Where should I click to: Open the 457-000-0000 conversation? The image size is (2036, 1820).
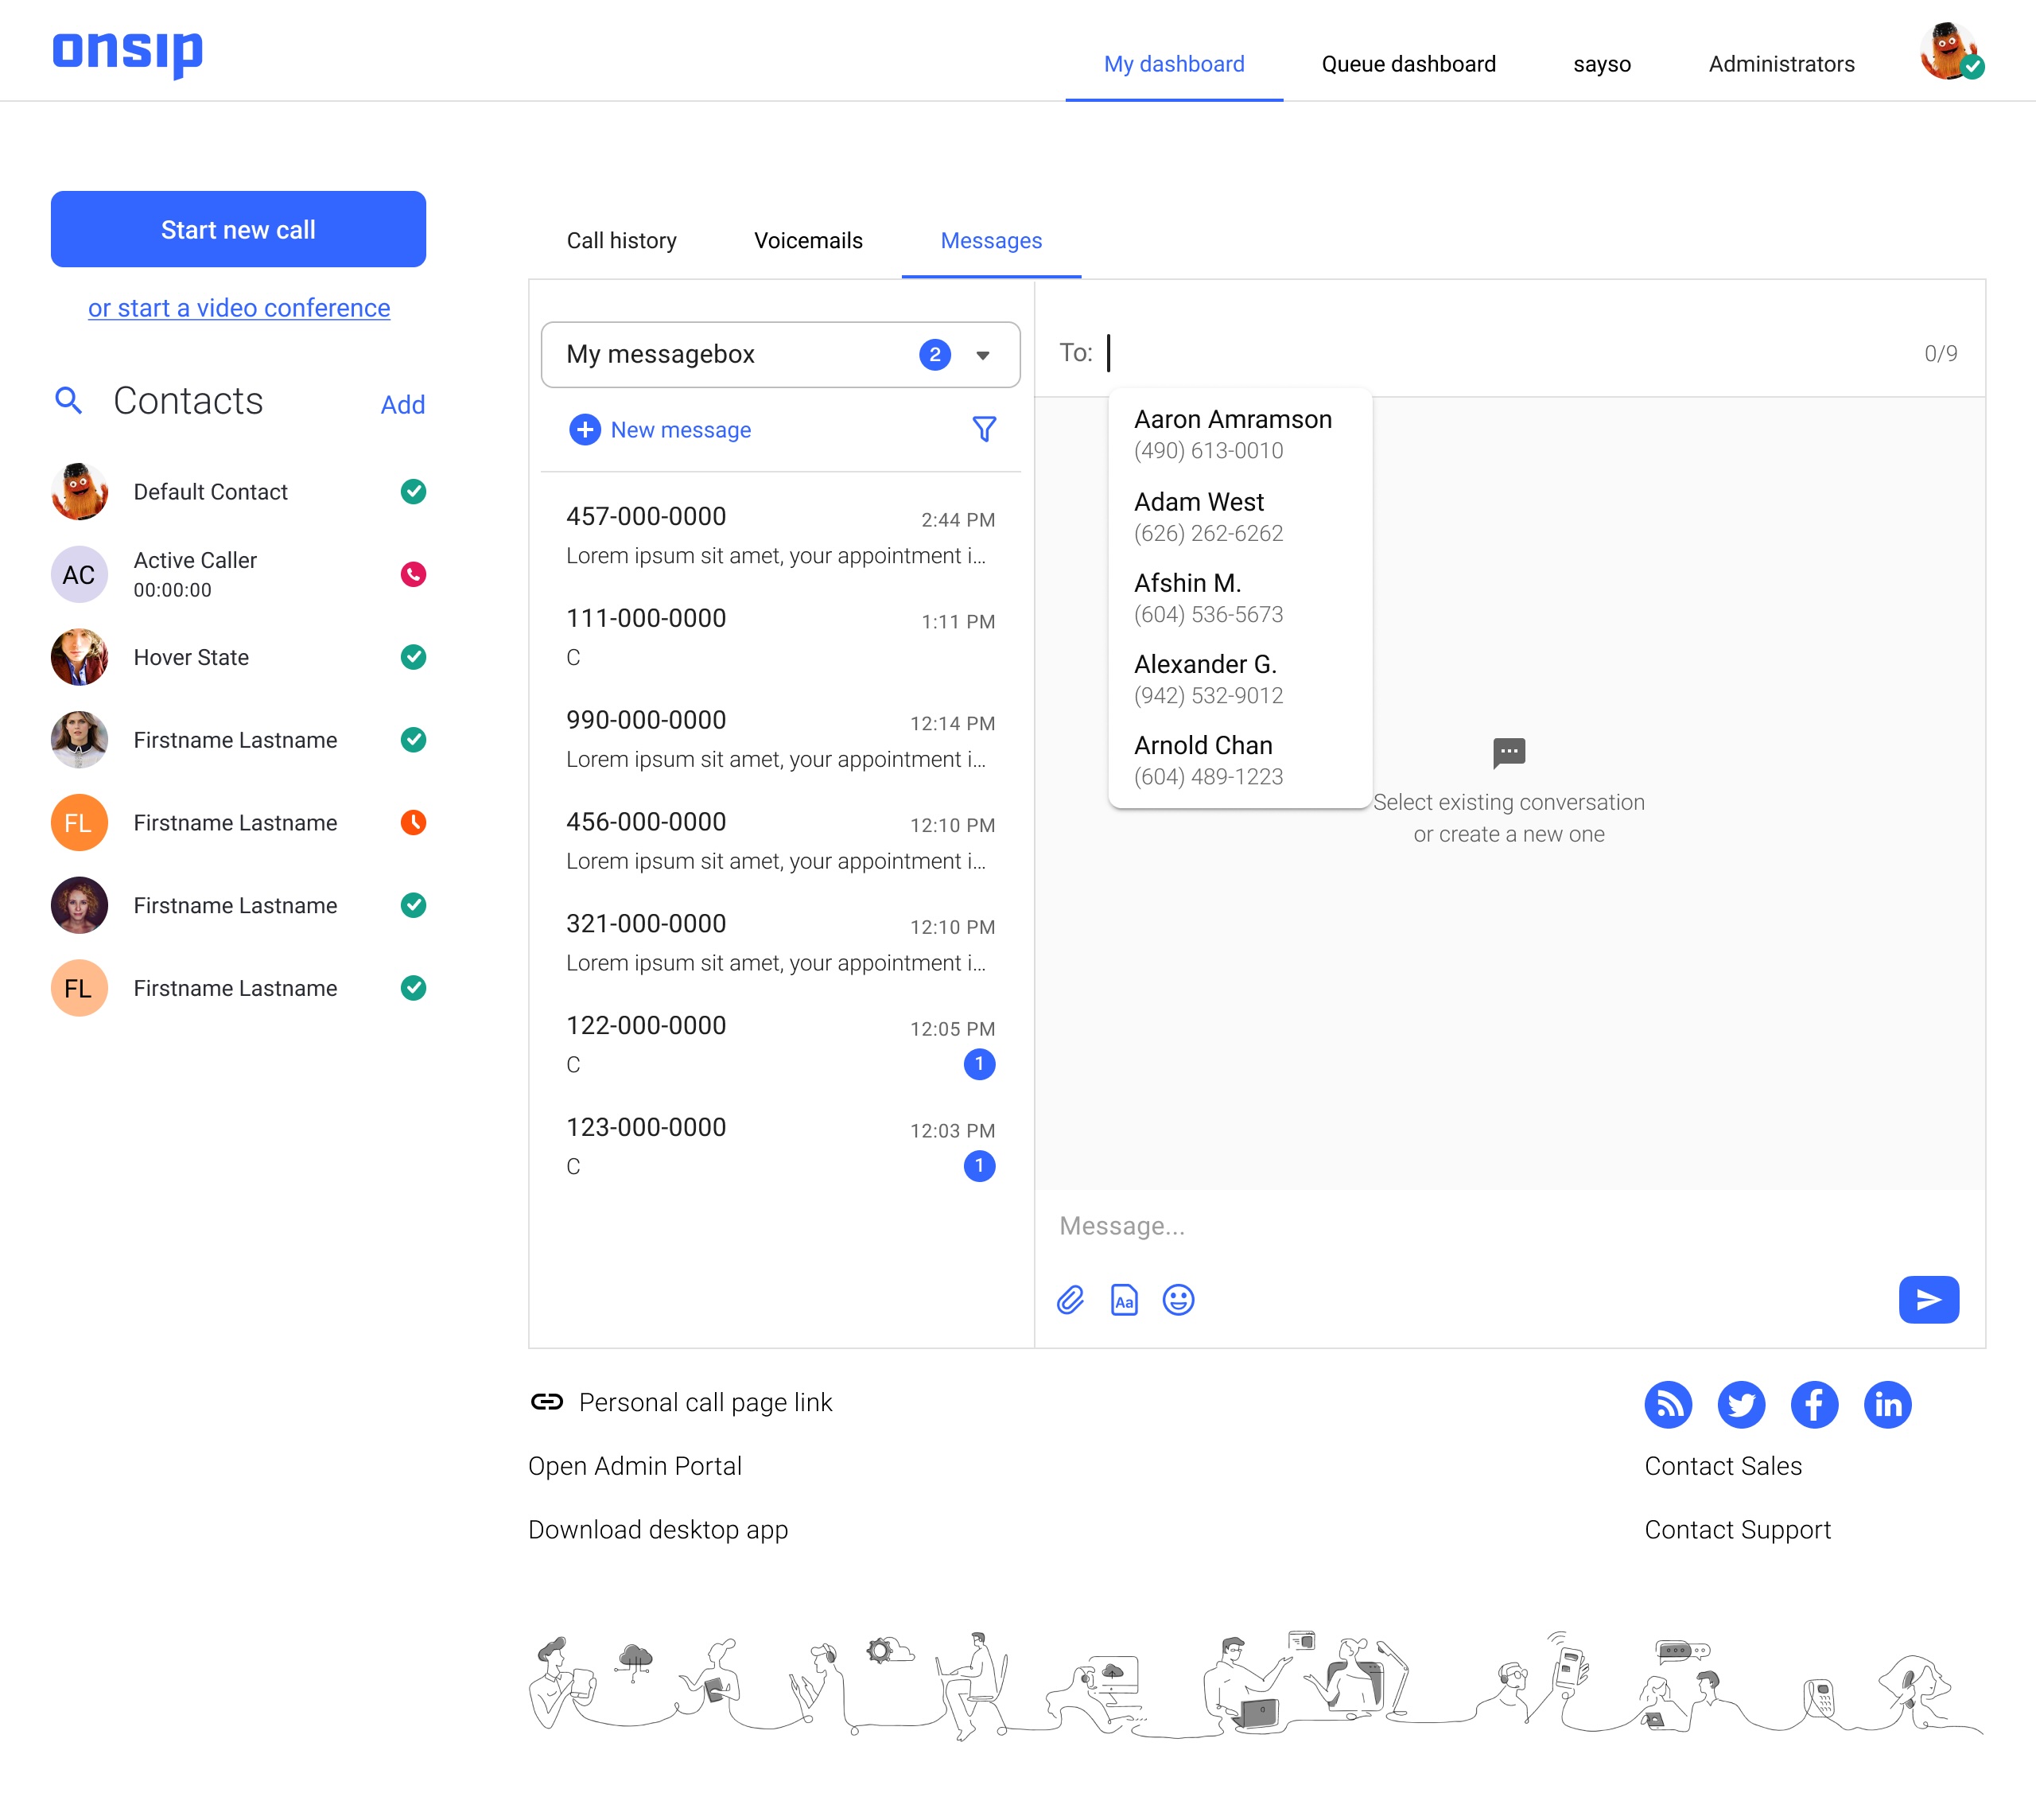pos(780,535)
